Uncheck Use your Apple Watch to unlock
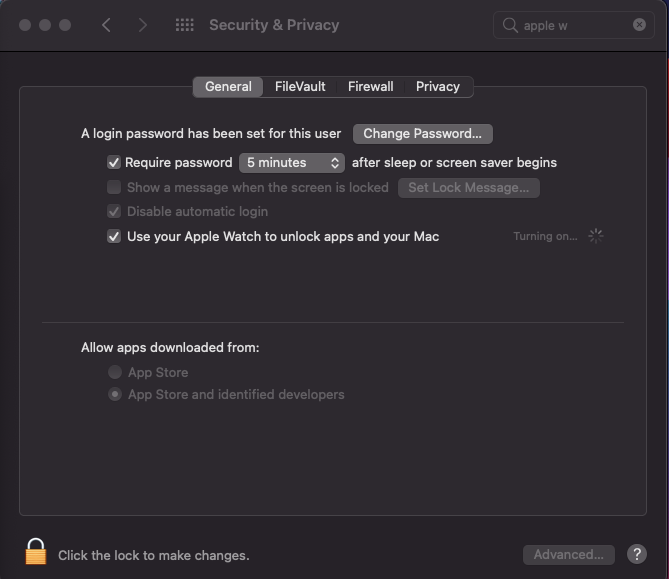669x579 pixels. coord(114,237)
